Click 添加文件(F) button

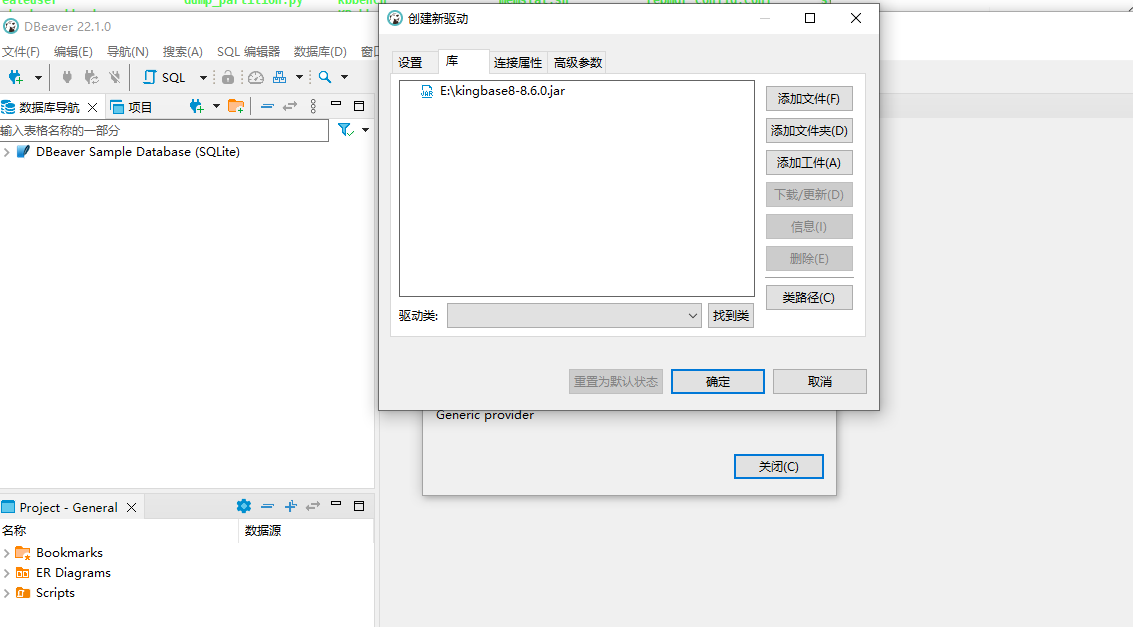point(809,99)
